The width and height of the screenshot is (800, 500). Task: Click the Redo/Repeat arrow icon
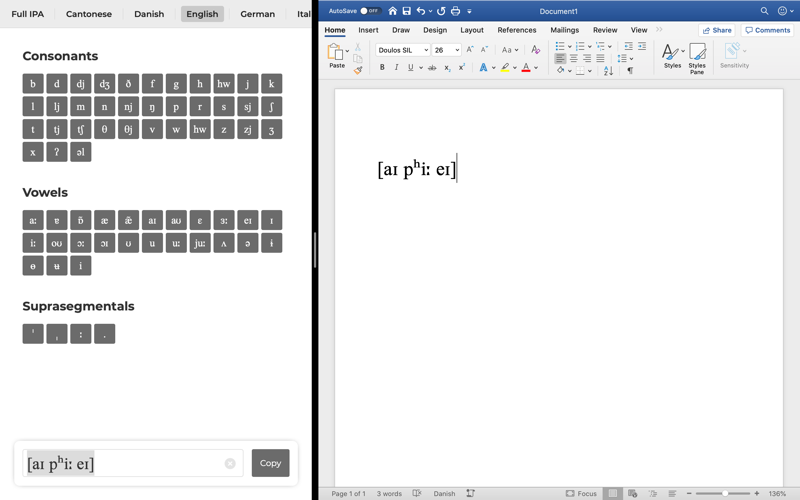pyautogui.click(x=441, y=11)
